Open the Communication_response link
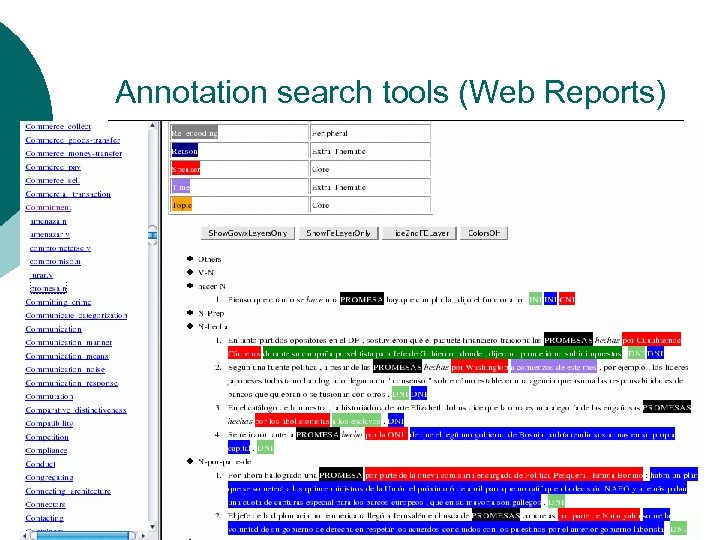The width and height of the screenshot is (720, 540). coord(72,383)
